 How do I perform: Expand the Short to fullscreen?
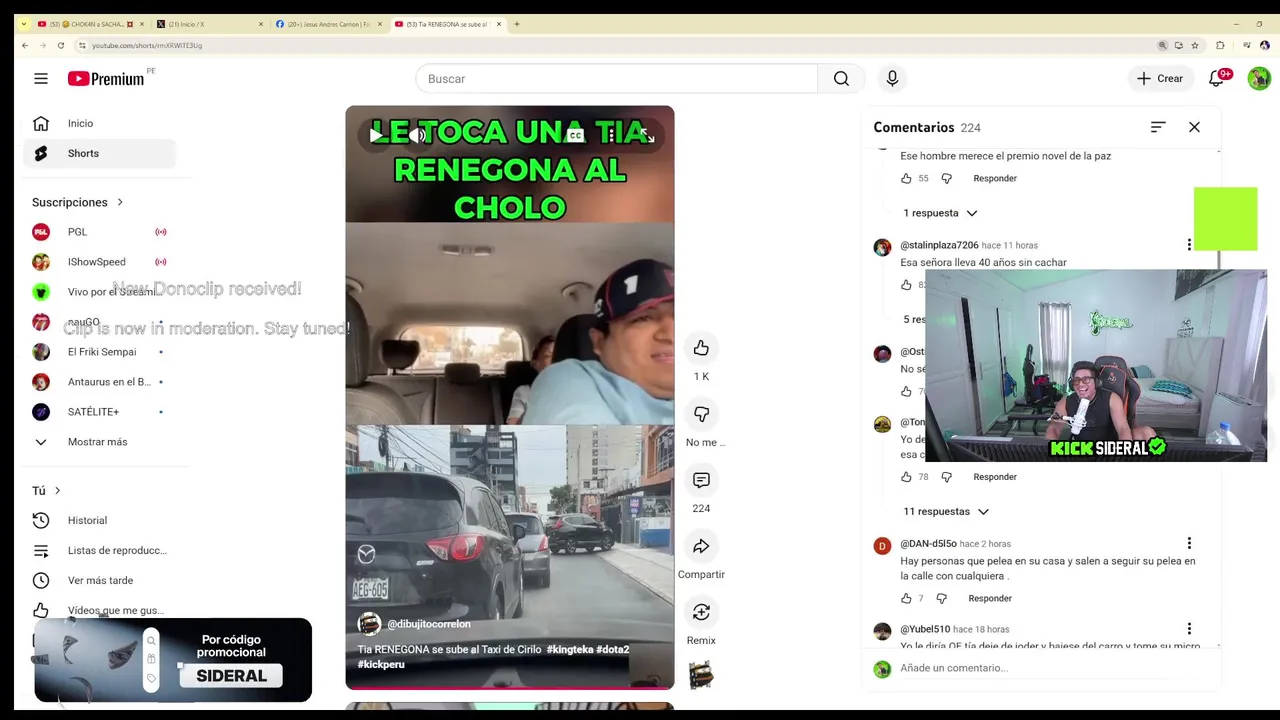(x=647, y=136)
